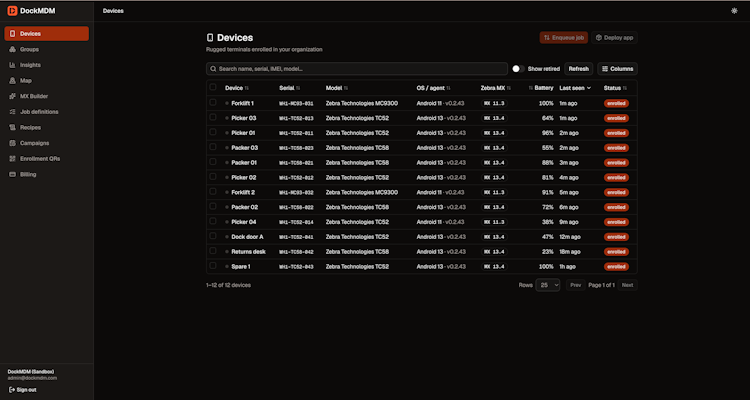Click the MX Builder icon in the sidebar
This screenshot has height=400, width=750.
point(12,96)
